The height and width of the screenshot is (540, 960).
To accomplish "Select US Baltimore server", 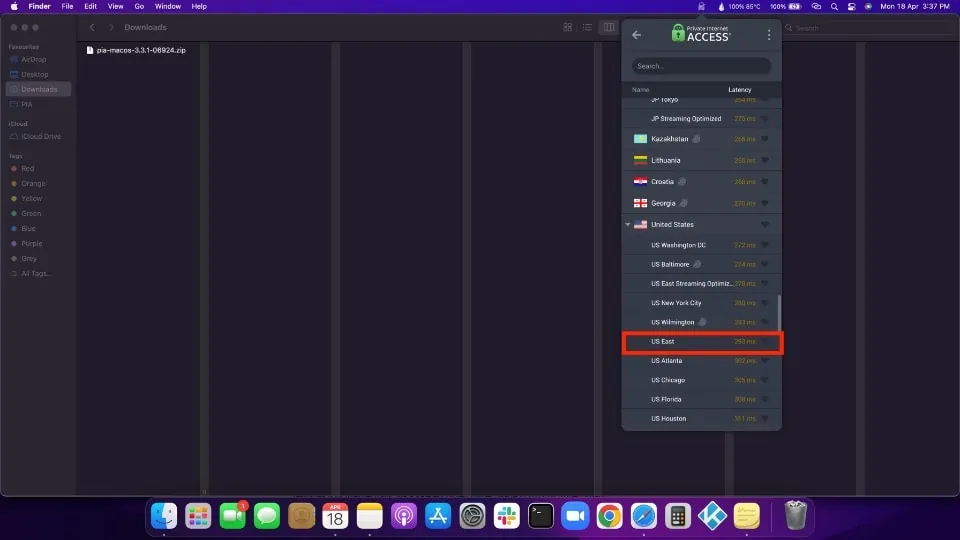I will pos(702,264).
